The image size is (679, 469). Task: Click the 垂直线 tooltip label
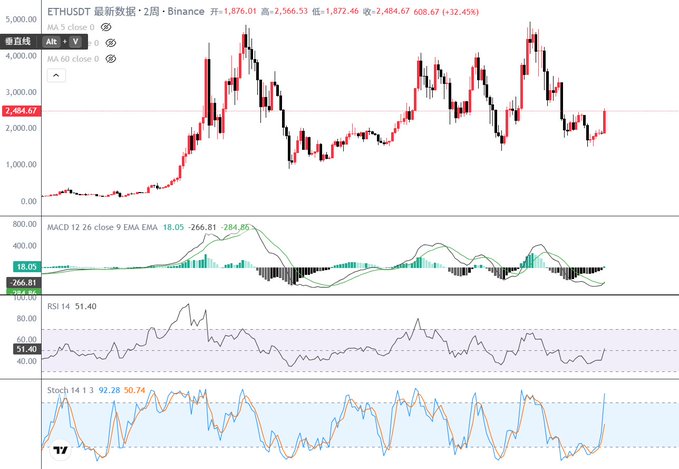(18, 42)
